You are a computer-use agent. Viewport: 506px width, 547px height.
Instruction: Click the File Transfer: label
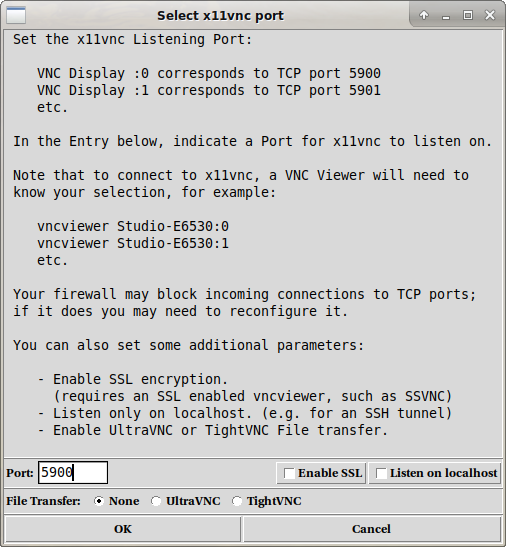pyautogui.click(x=43, y=501)
